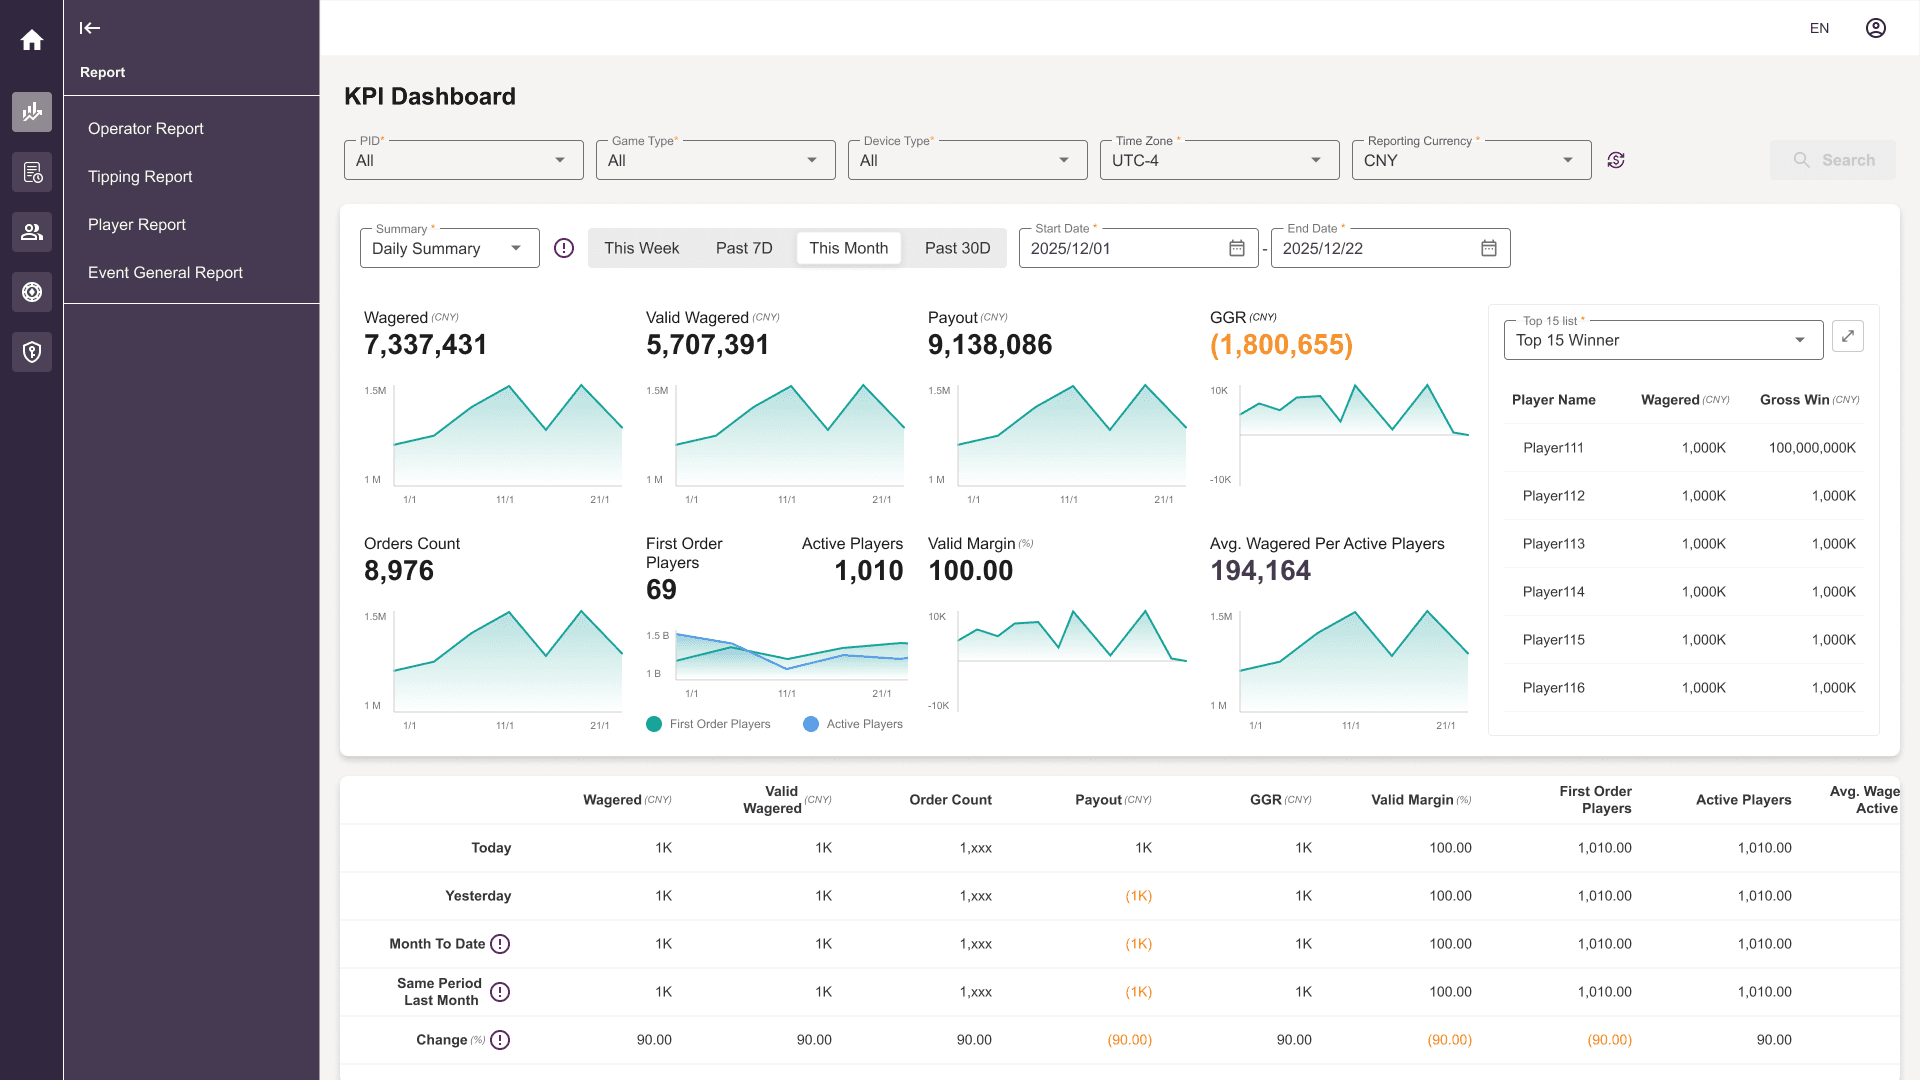Switch language via EN link
Screen dimensions: 1920x1080
pos(1820,28)
